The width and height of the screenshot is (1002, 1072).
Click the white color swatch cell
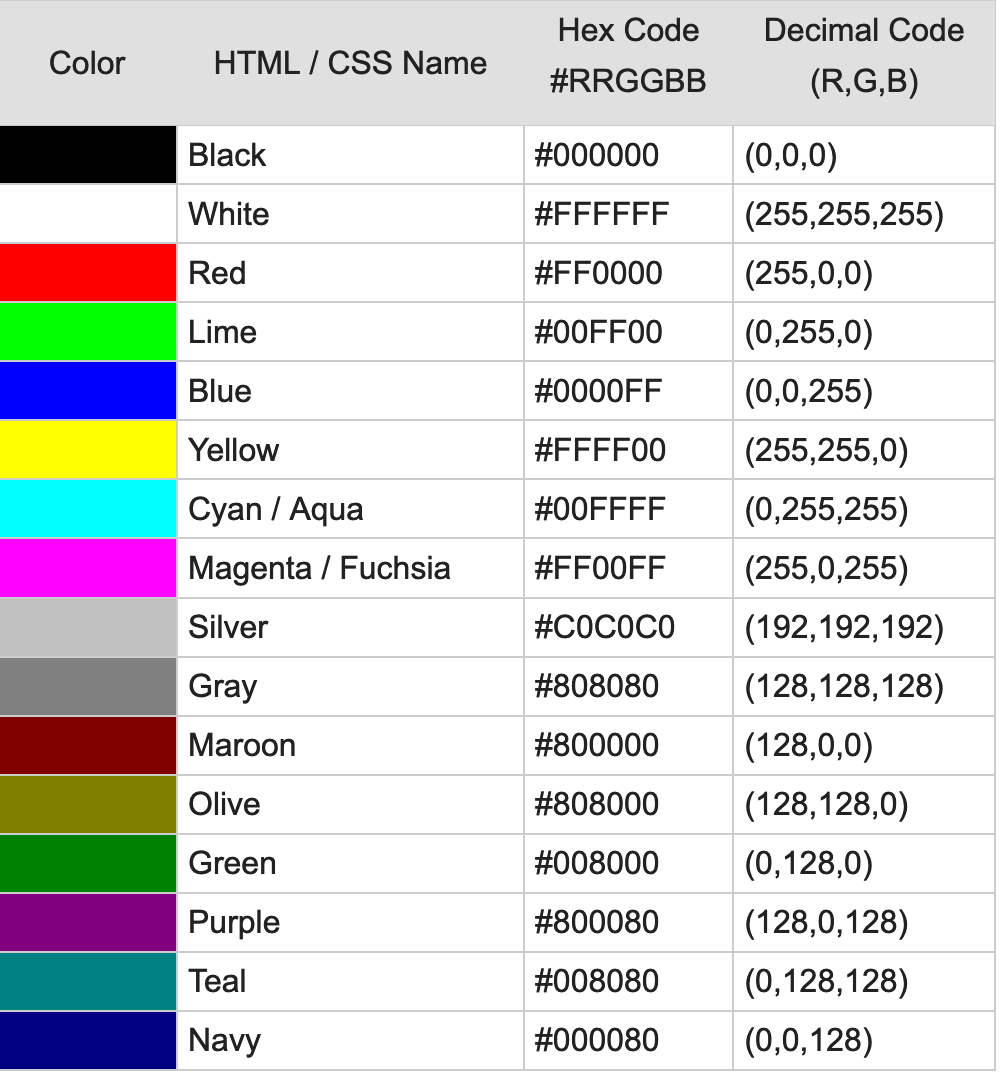(87, 213)
